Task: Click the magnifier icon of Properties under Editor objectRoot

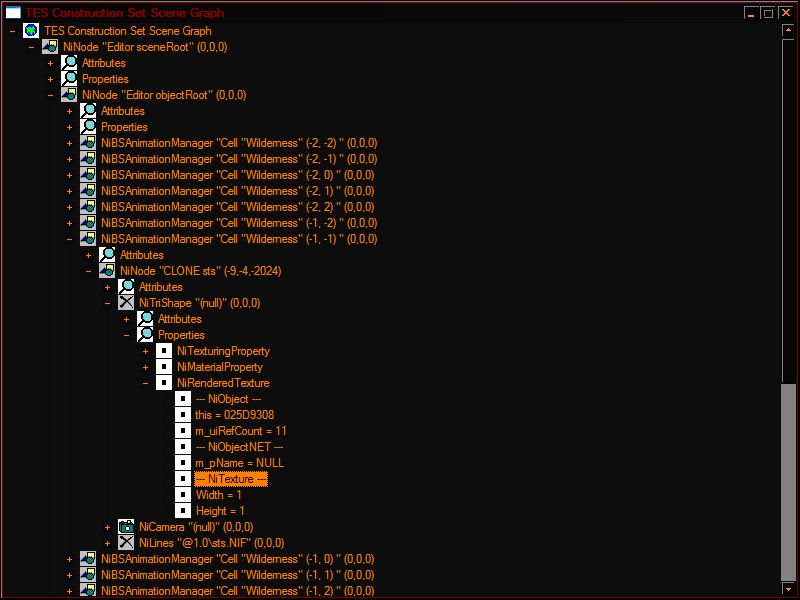Action: (88, 127)
